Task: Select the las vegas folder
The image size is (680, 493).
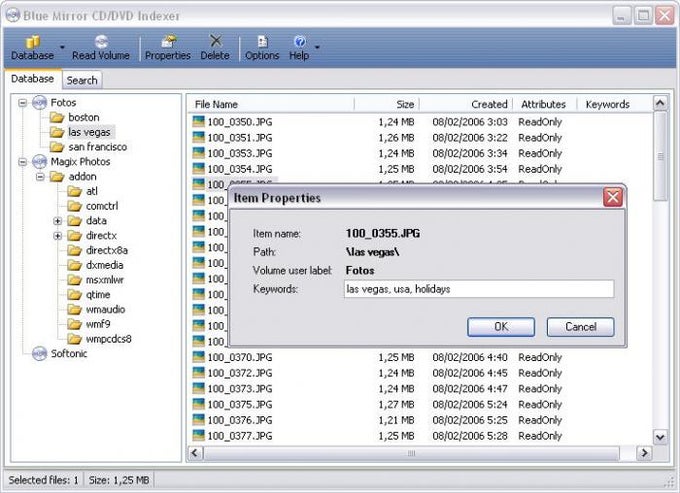Action: coord(89,132)
